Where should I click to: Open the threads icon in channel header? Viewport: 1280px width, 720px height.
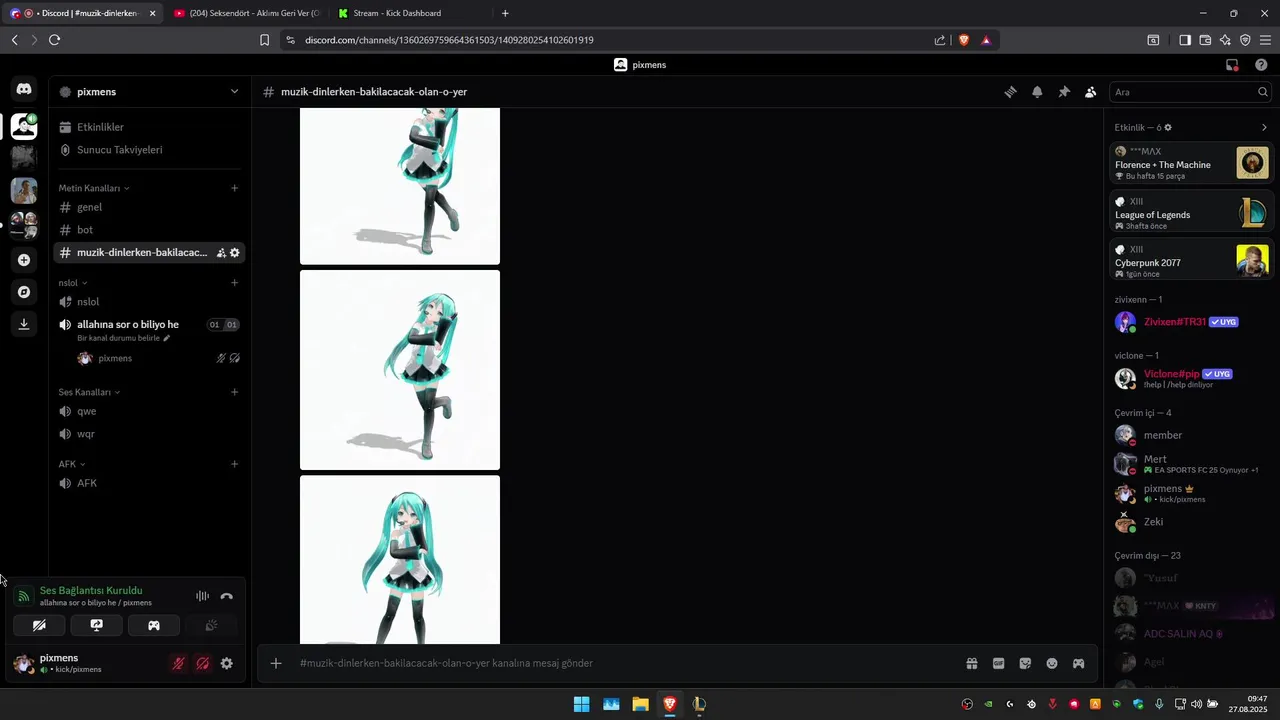point(1010,92)
